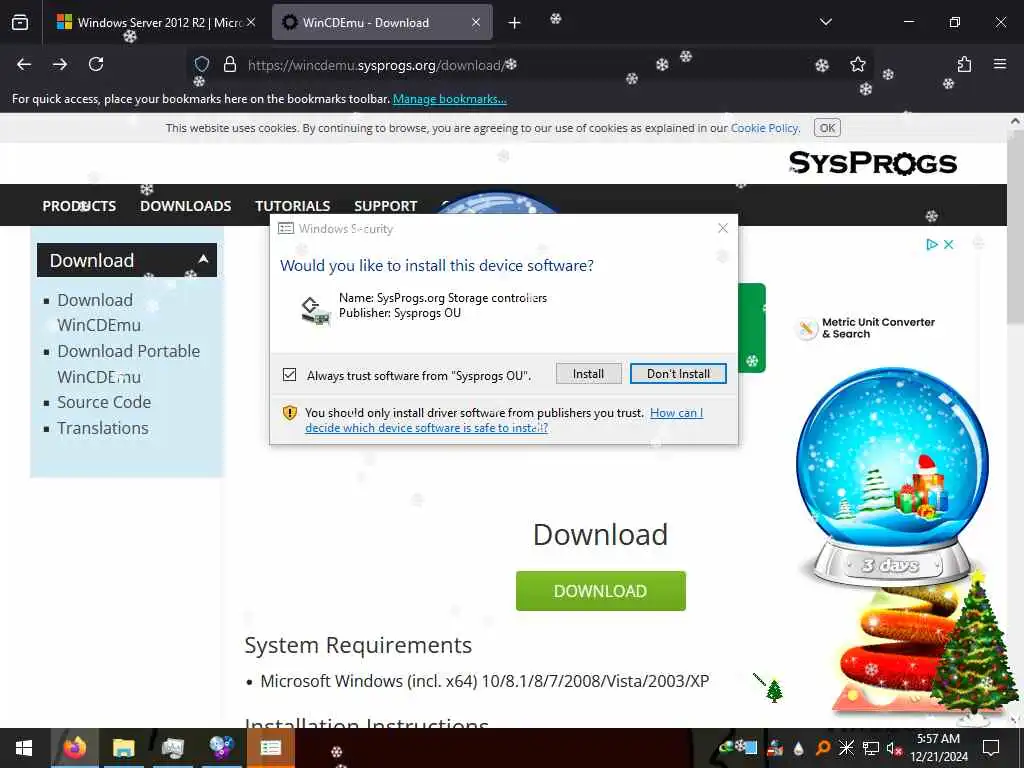This screenshot has width=1024, height=768.
Task: Click the device software icon in dialog
Action: click(x=315, y=310)
